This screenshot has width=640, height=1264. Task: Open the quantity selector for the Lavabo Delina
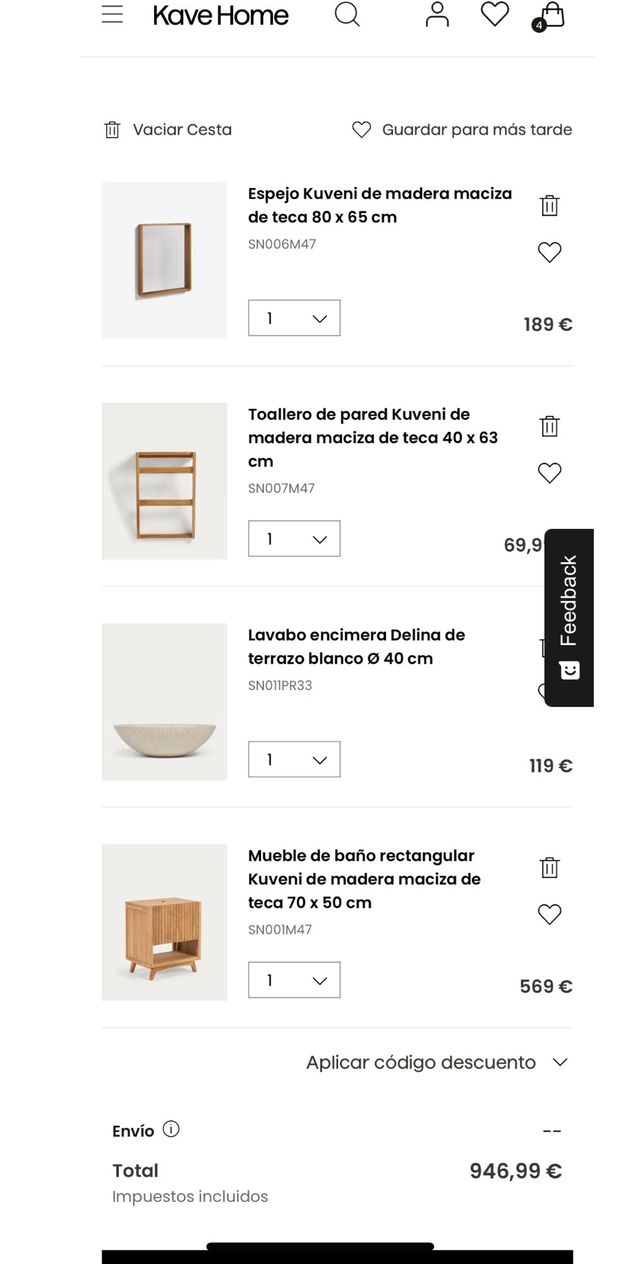294,759
